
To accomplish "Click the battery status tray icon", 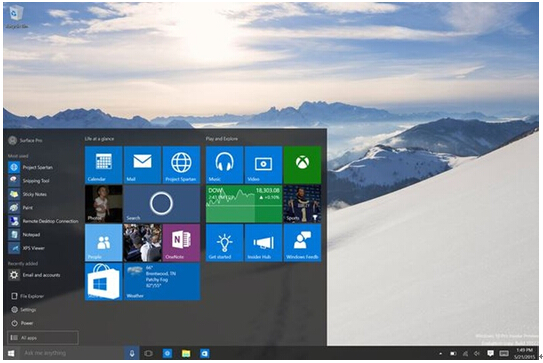I will pos(453,354).
